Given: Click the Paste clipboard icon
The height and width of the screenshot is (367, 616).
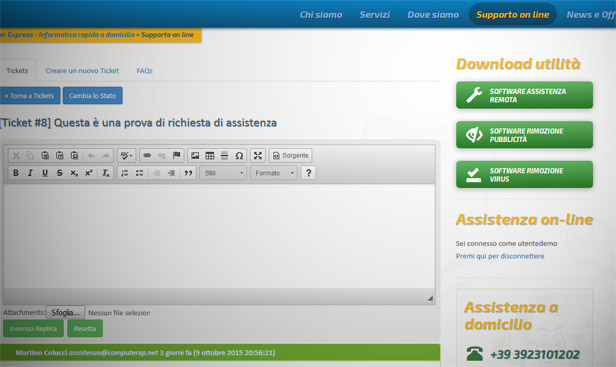Looking at the screenshot, I should click(45, 156).
